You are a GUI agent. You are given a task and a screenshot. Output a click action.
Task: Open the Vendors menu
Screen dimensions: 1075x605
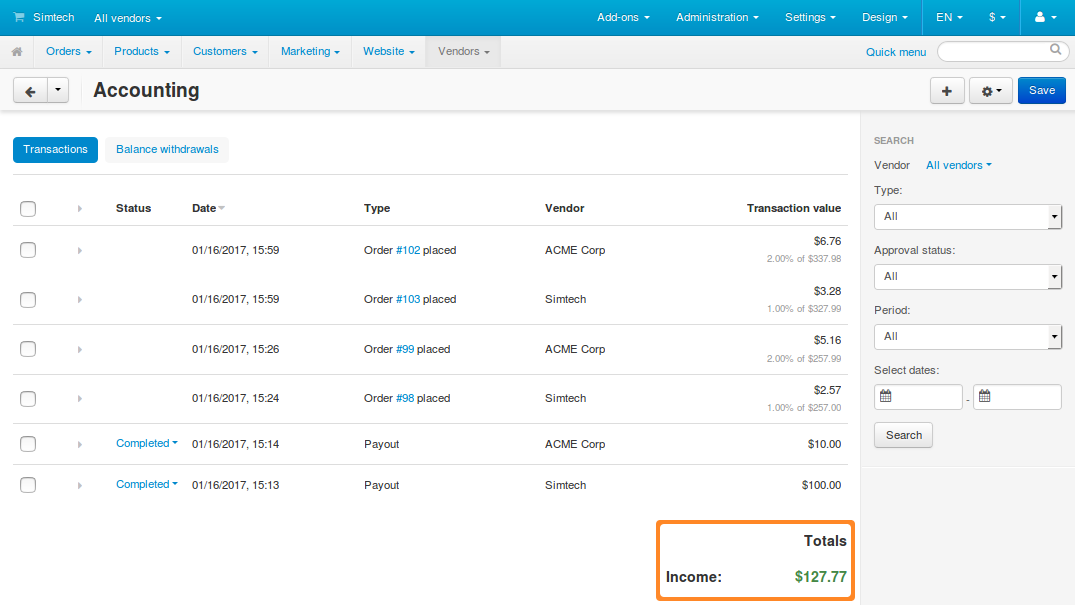coord(463,51)
